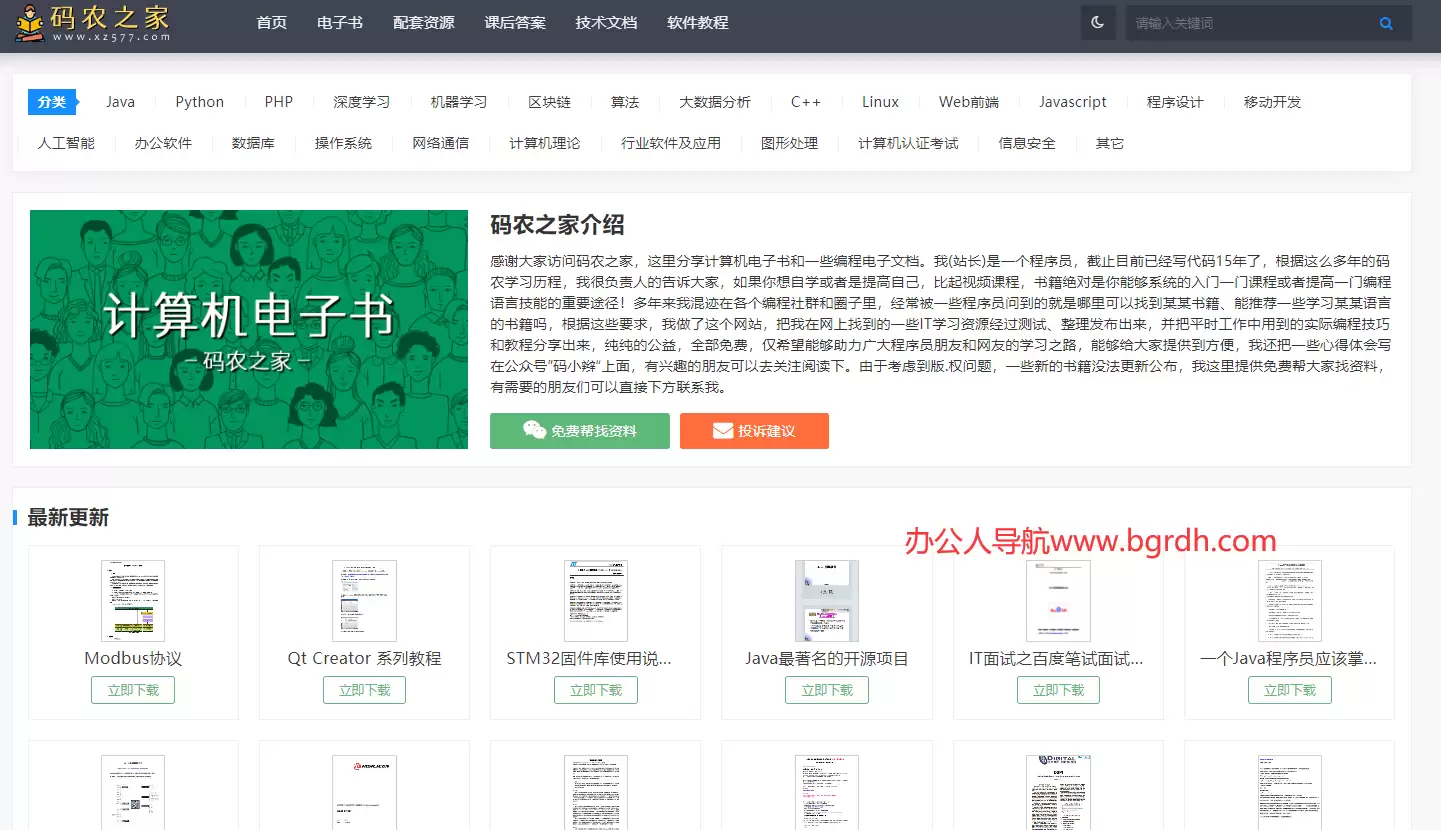
Task: View the Qt Creator 系列教程 listing
Action: point(364,658)
